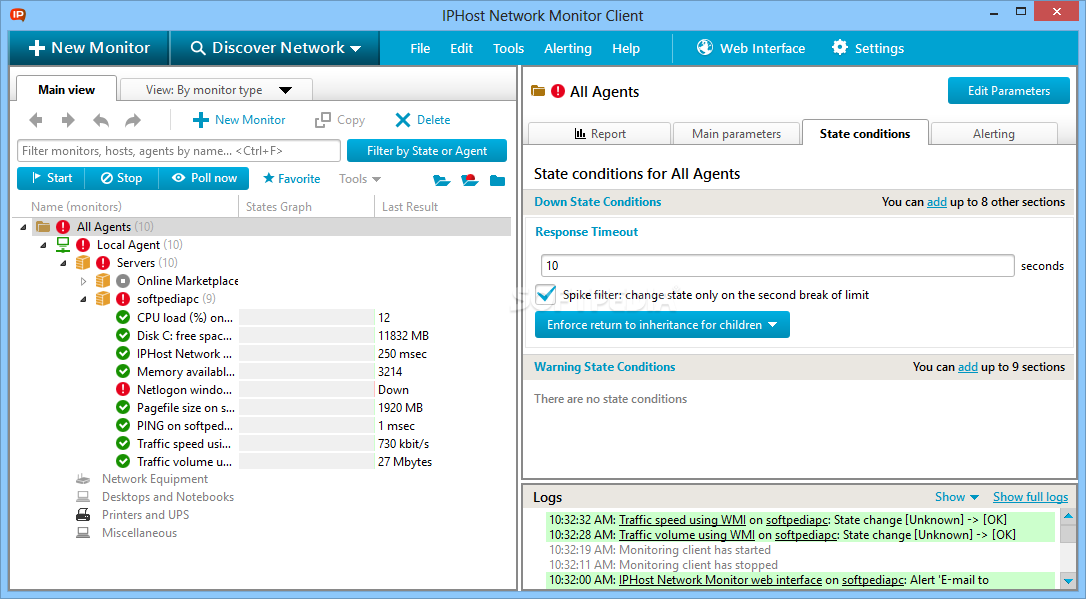Viewport: 1086px width, 599px height.
Task: Click the CPU load green OK icon
Action: 123,317
